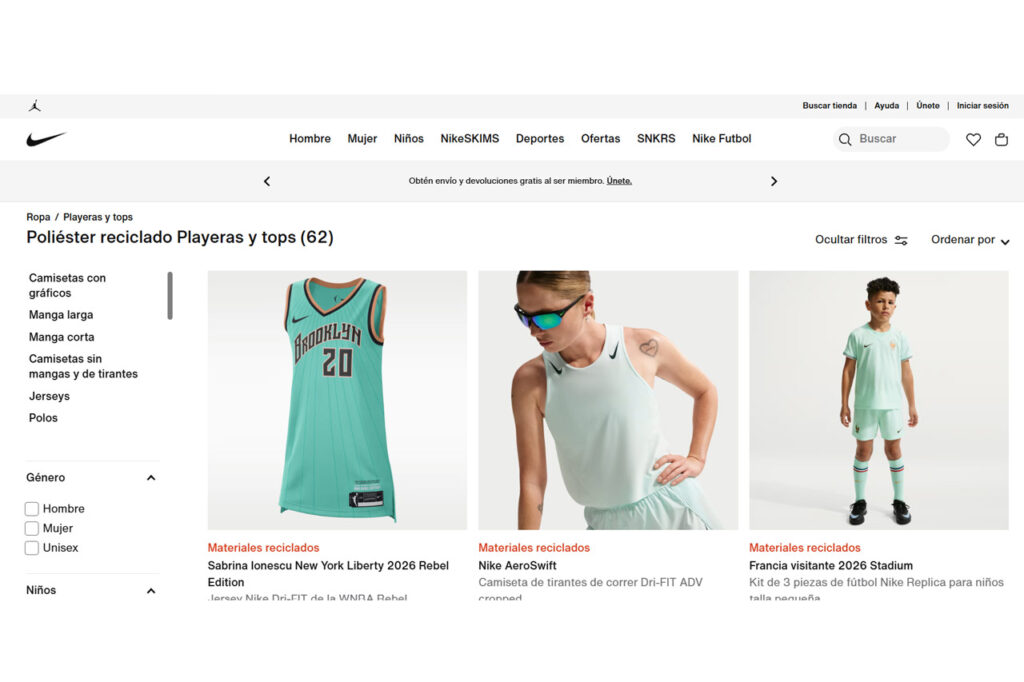Open the Brooklyn 20 jersey product image
The width and height of the screenshot is (1024, 682).
[337, 400]
